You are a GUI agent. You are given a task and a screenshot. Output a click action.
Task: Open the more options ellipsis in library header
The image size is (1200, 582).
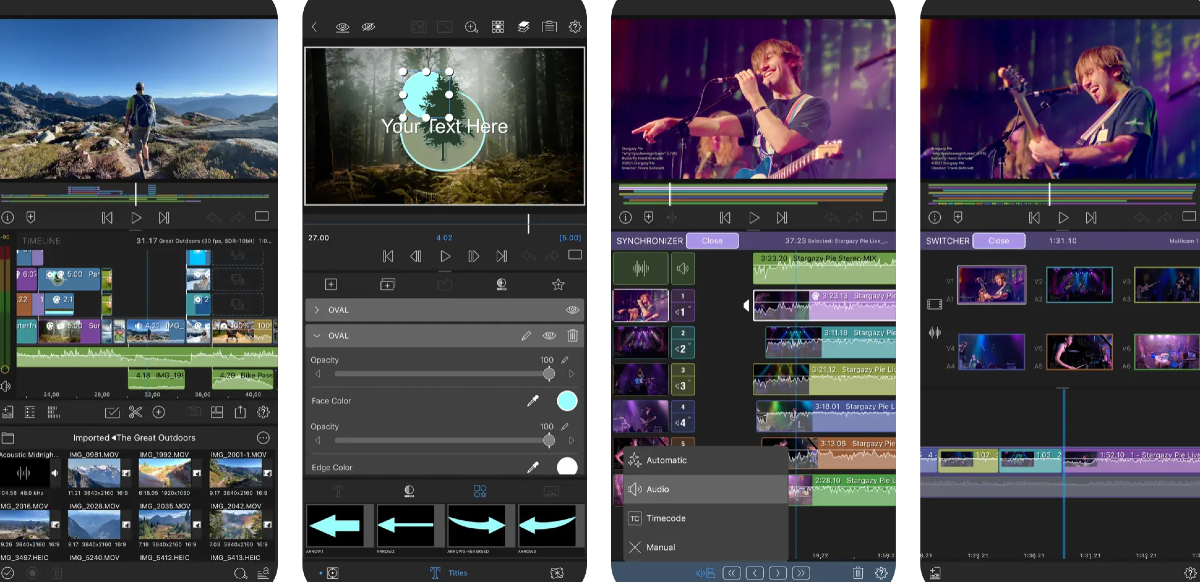[263, 438]
